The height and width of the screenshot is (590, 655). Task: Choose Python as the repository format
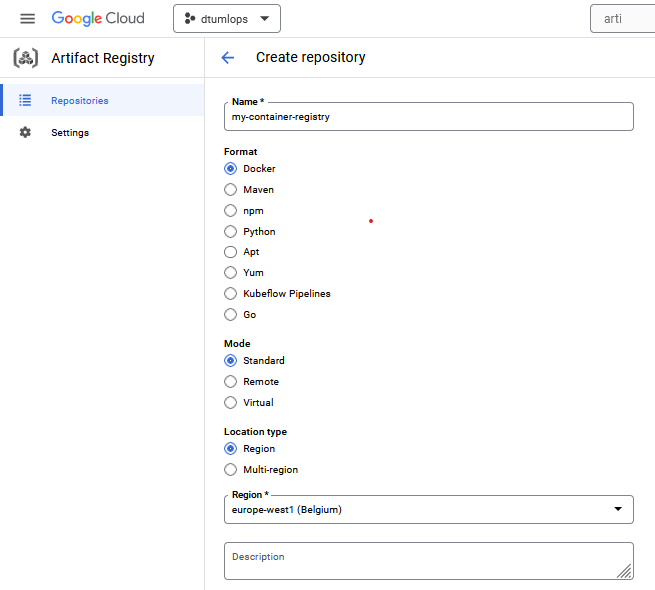pos(231,232)
